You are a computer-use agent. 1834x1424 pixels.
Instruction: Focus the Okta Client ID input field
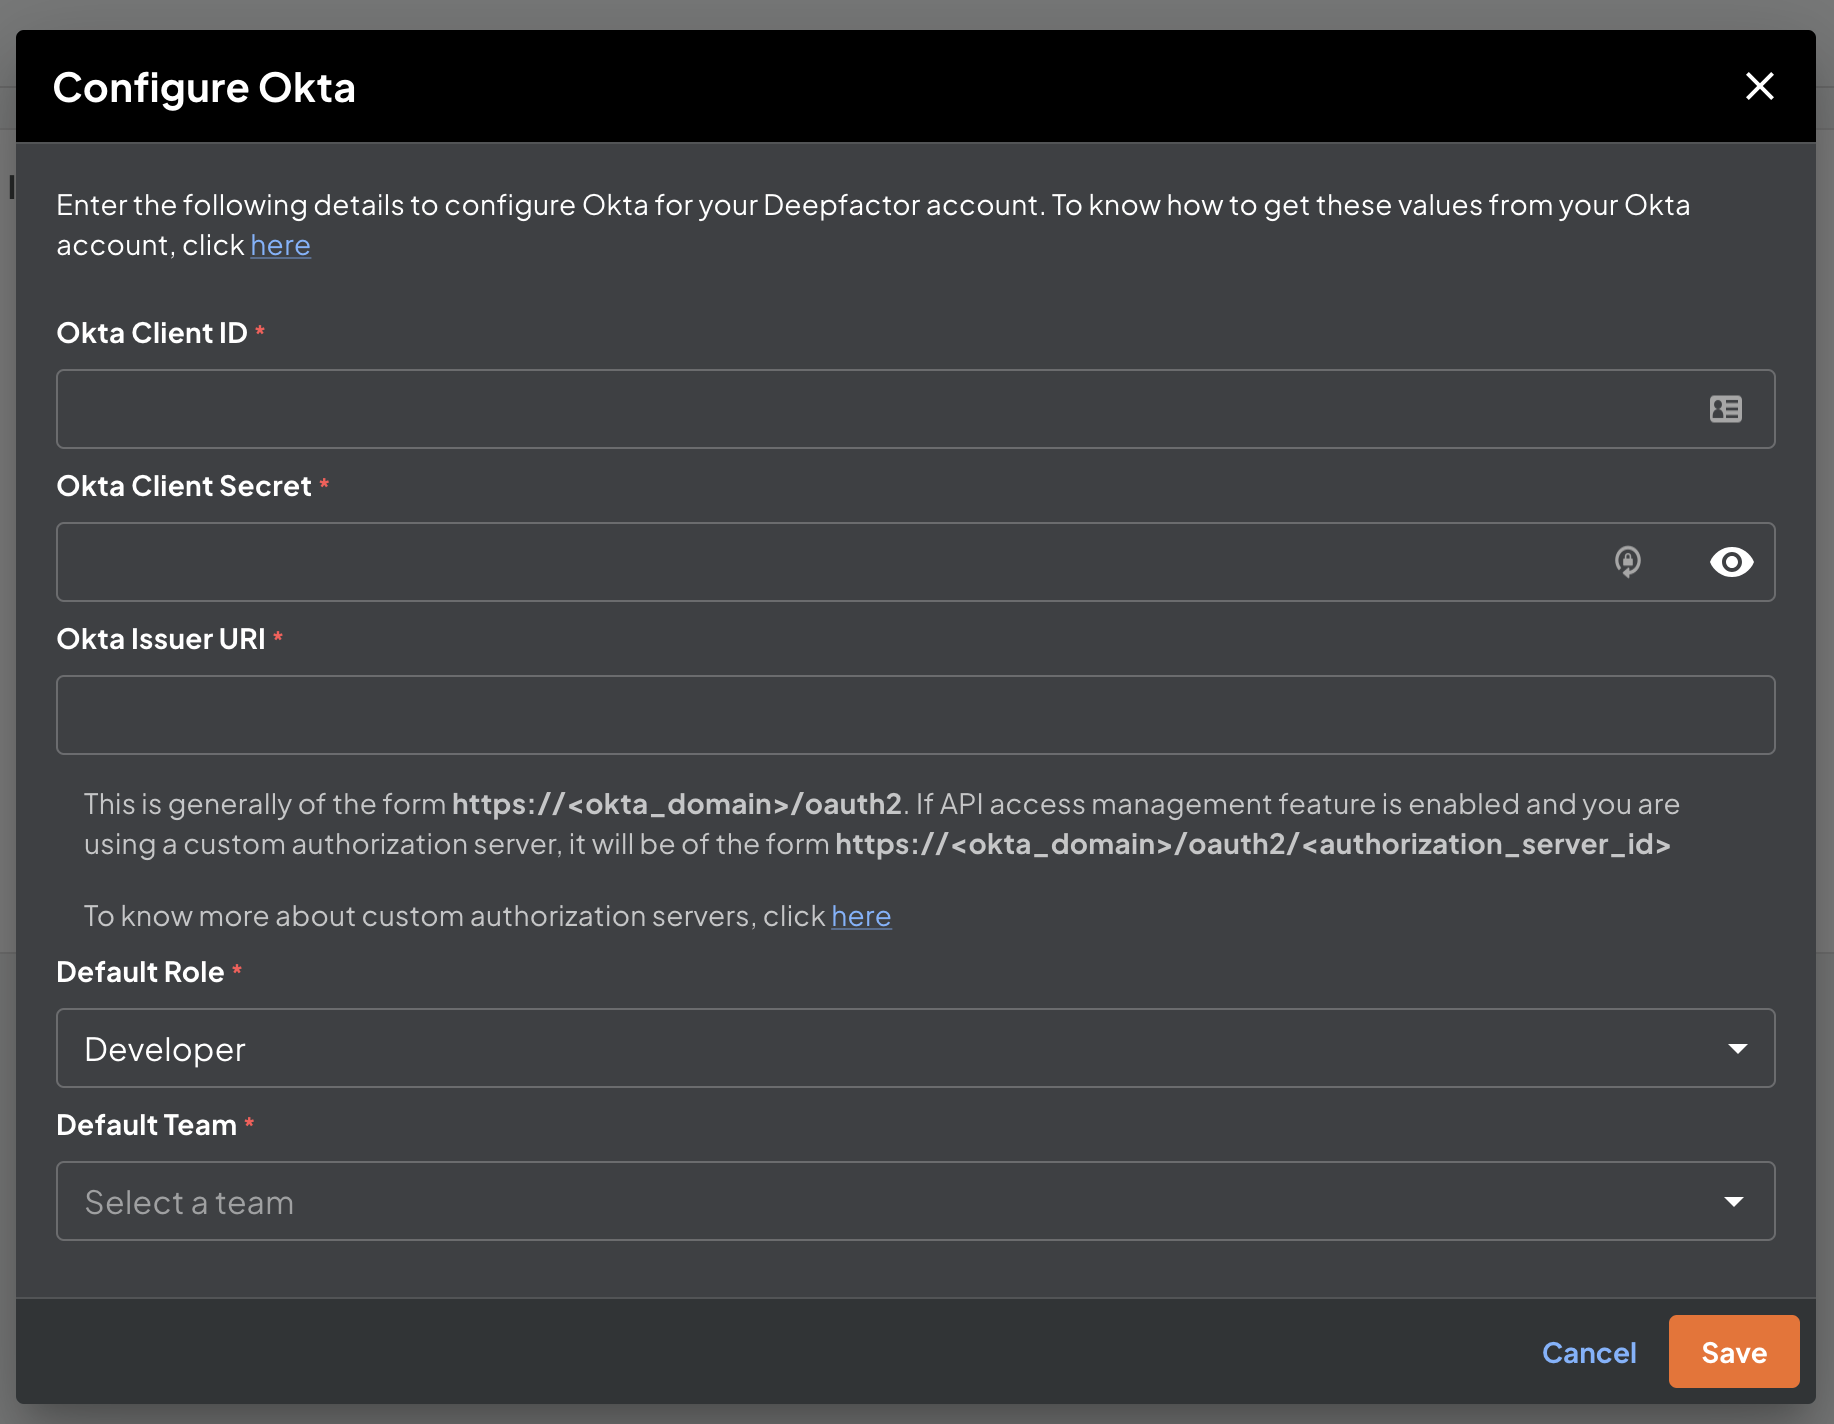coord(915,409)
